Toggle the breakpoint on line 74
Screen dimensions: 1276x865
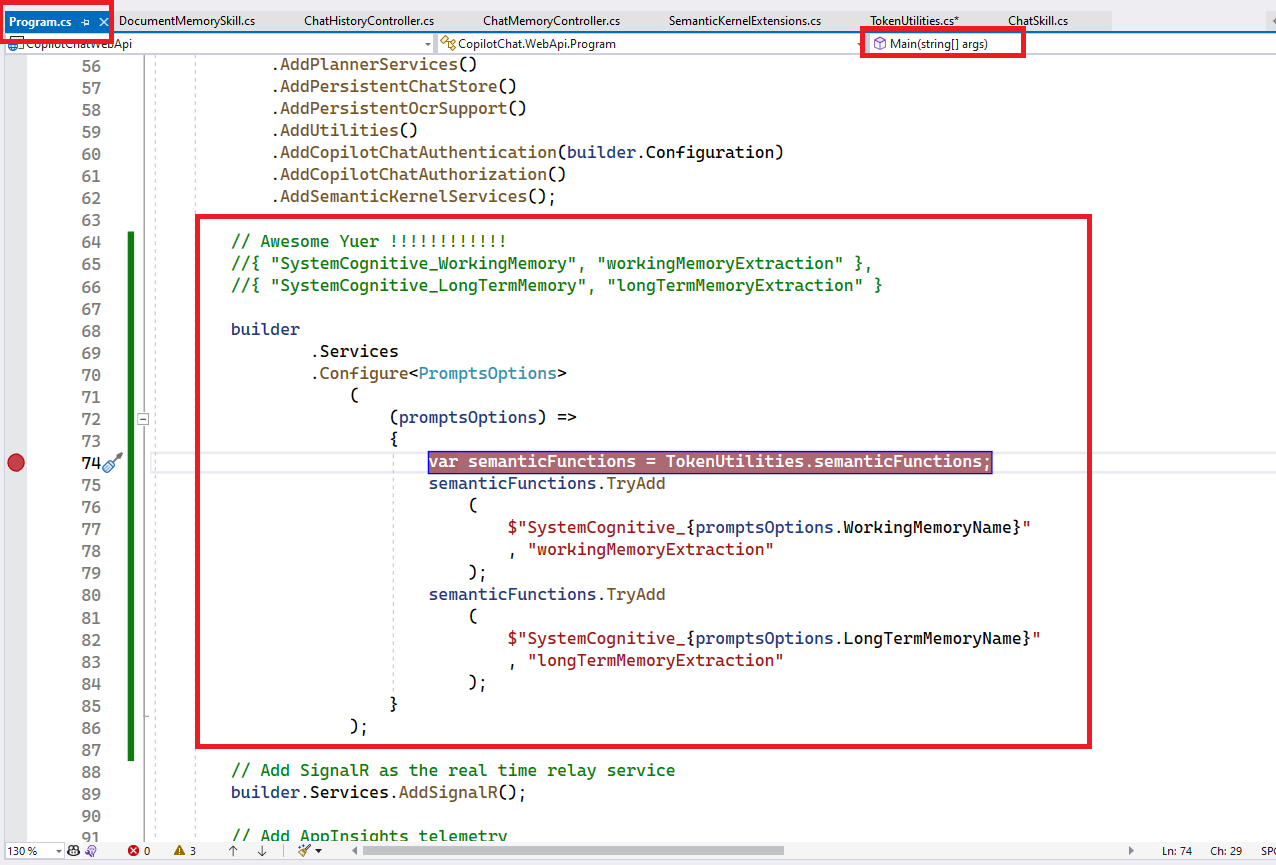pos(15,462)
